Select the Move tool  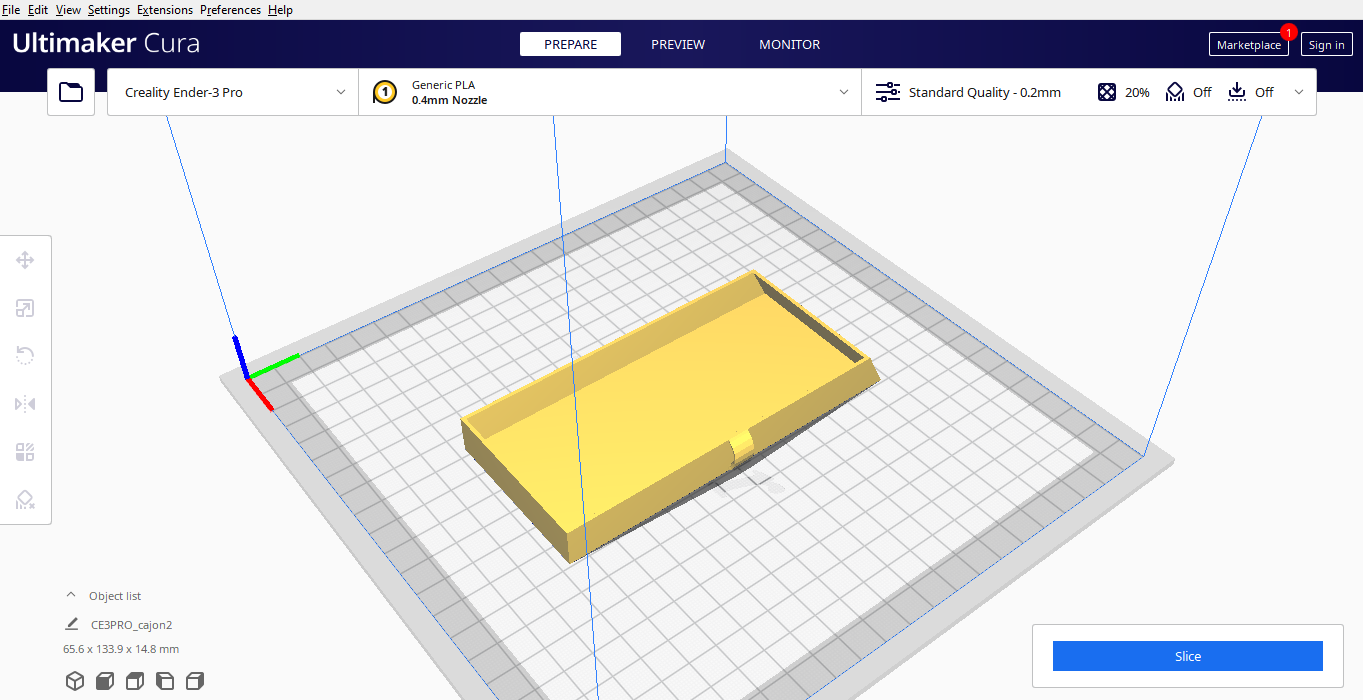pyautogui.click(x=24, y=259)
